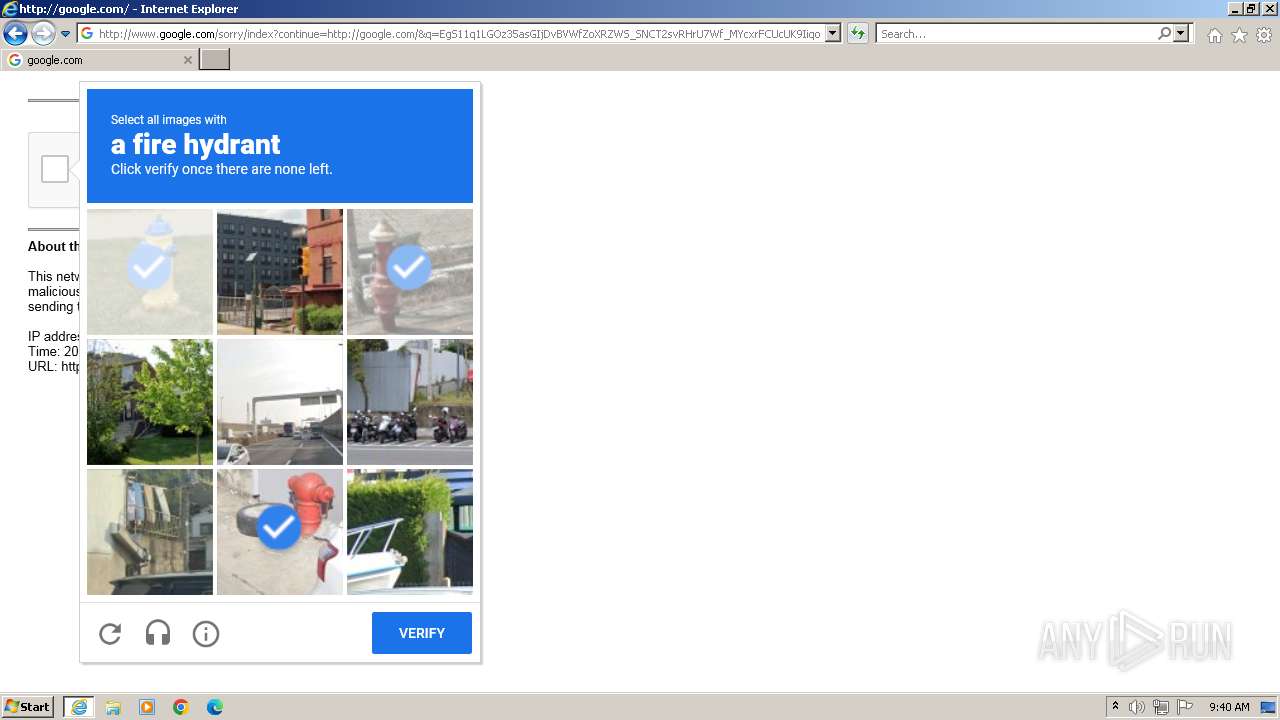Click into the Search box

click(x=1017, y=34)
